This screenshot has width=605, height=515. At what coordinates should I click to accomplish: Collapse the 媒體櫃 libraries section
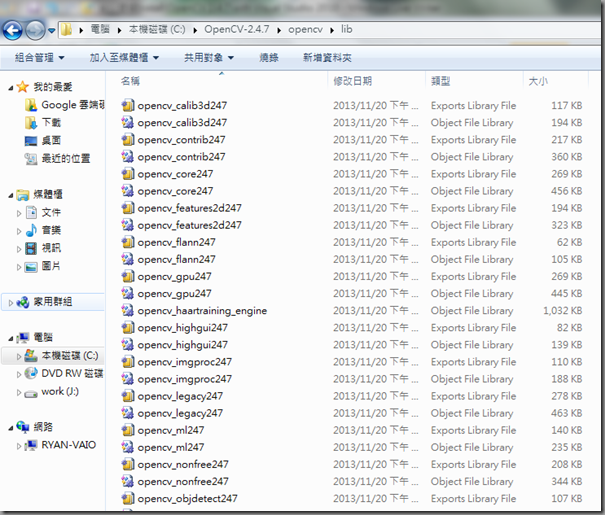(x=11, y=196)
